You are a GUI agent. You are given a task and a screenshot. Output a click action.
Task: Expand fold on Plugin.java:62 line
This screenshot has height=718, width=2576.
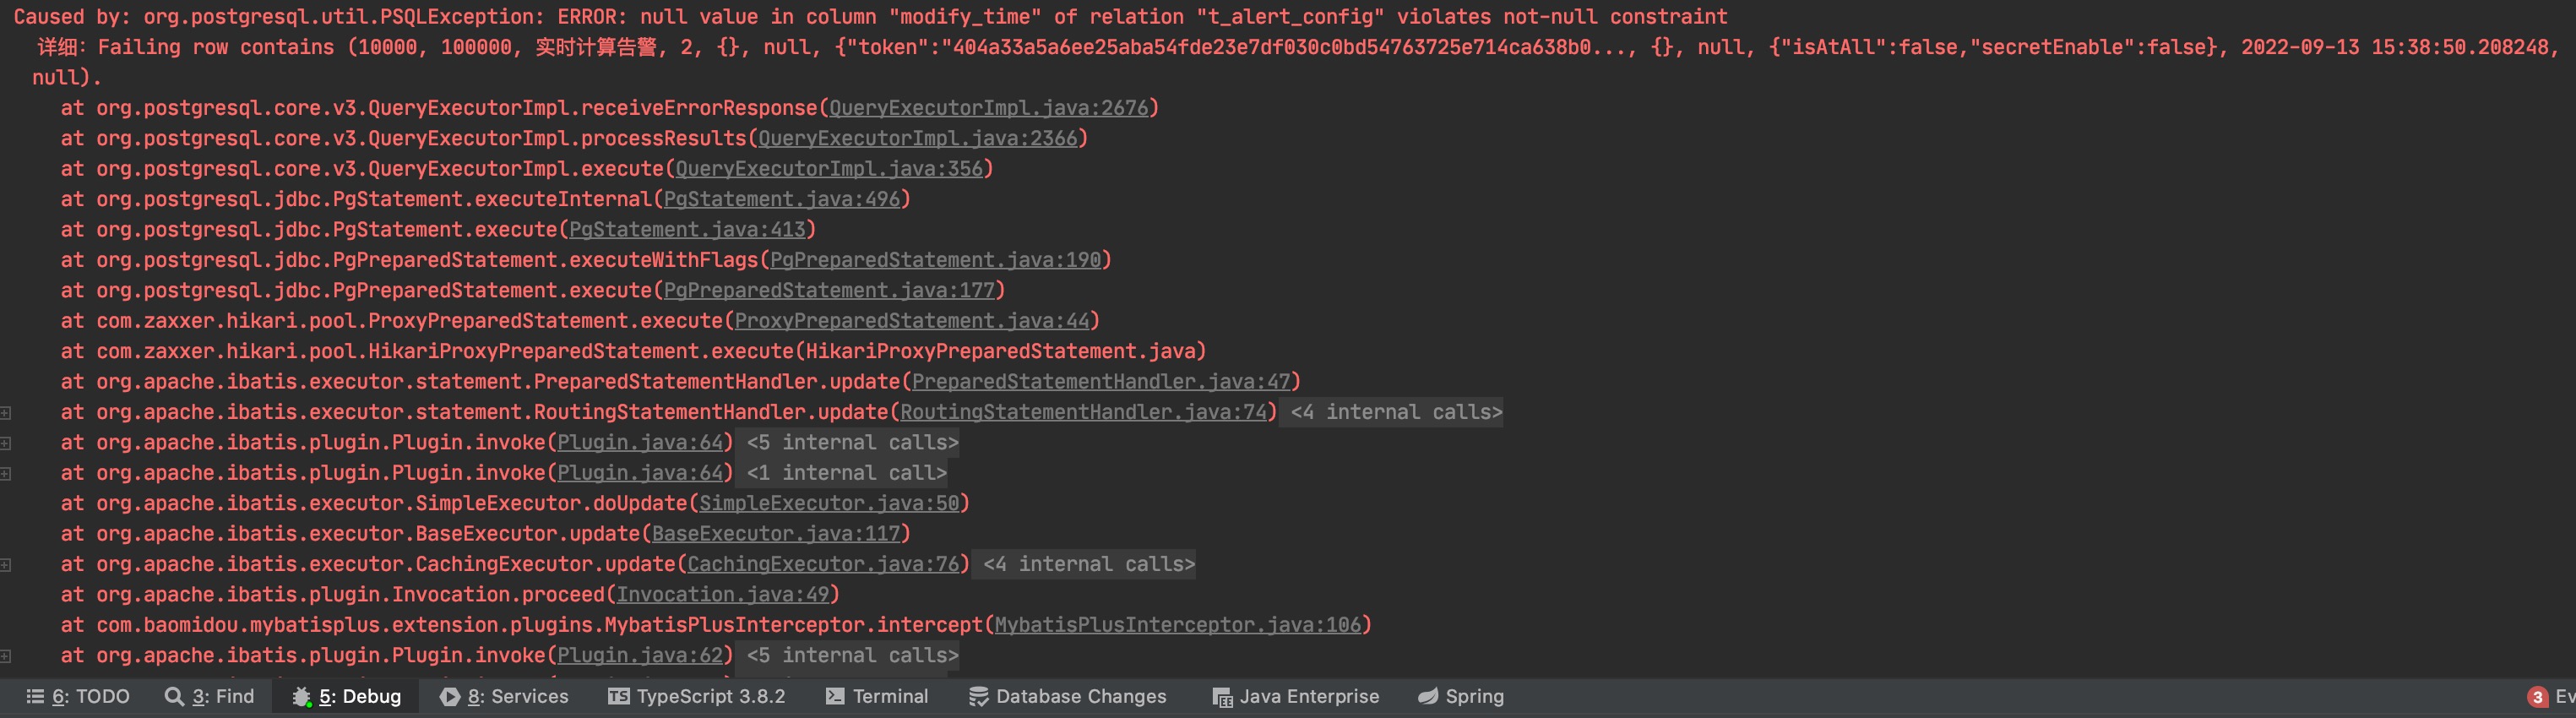pyautogui.click(x=6, y=656)
